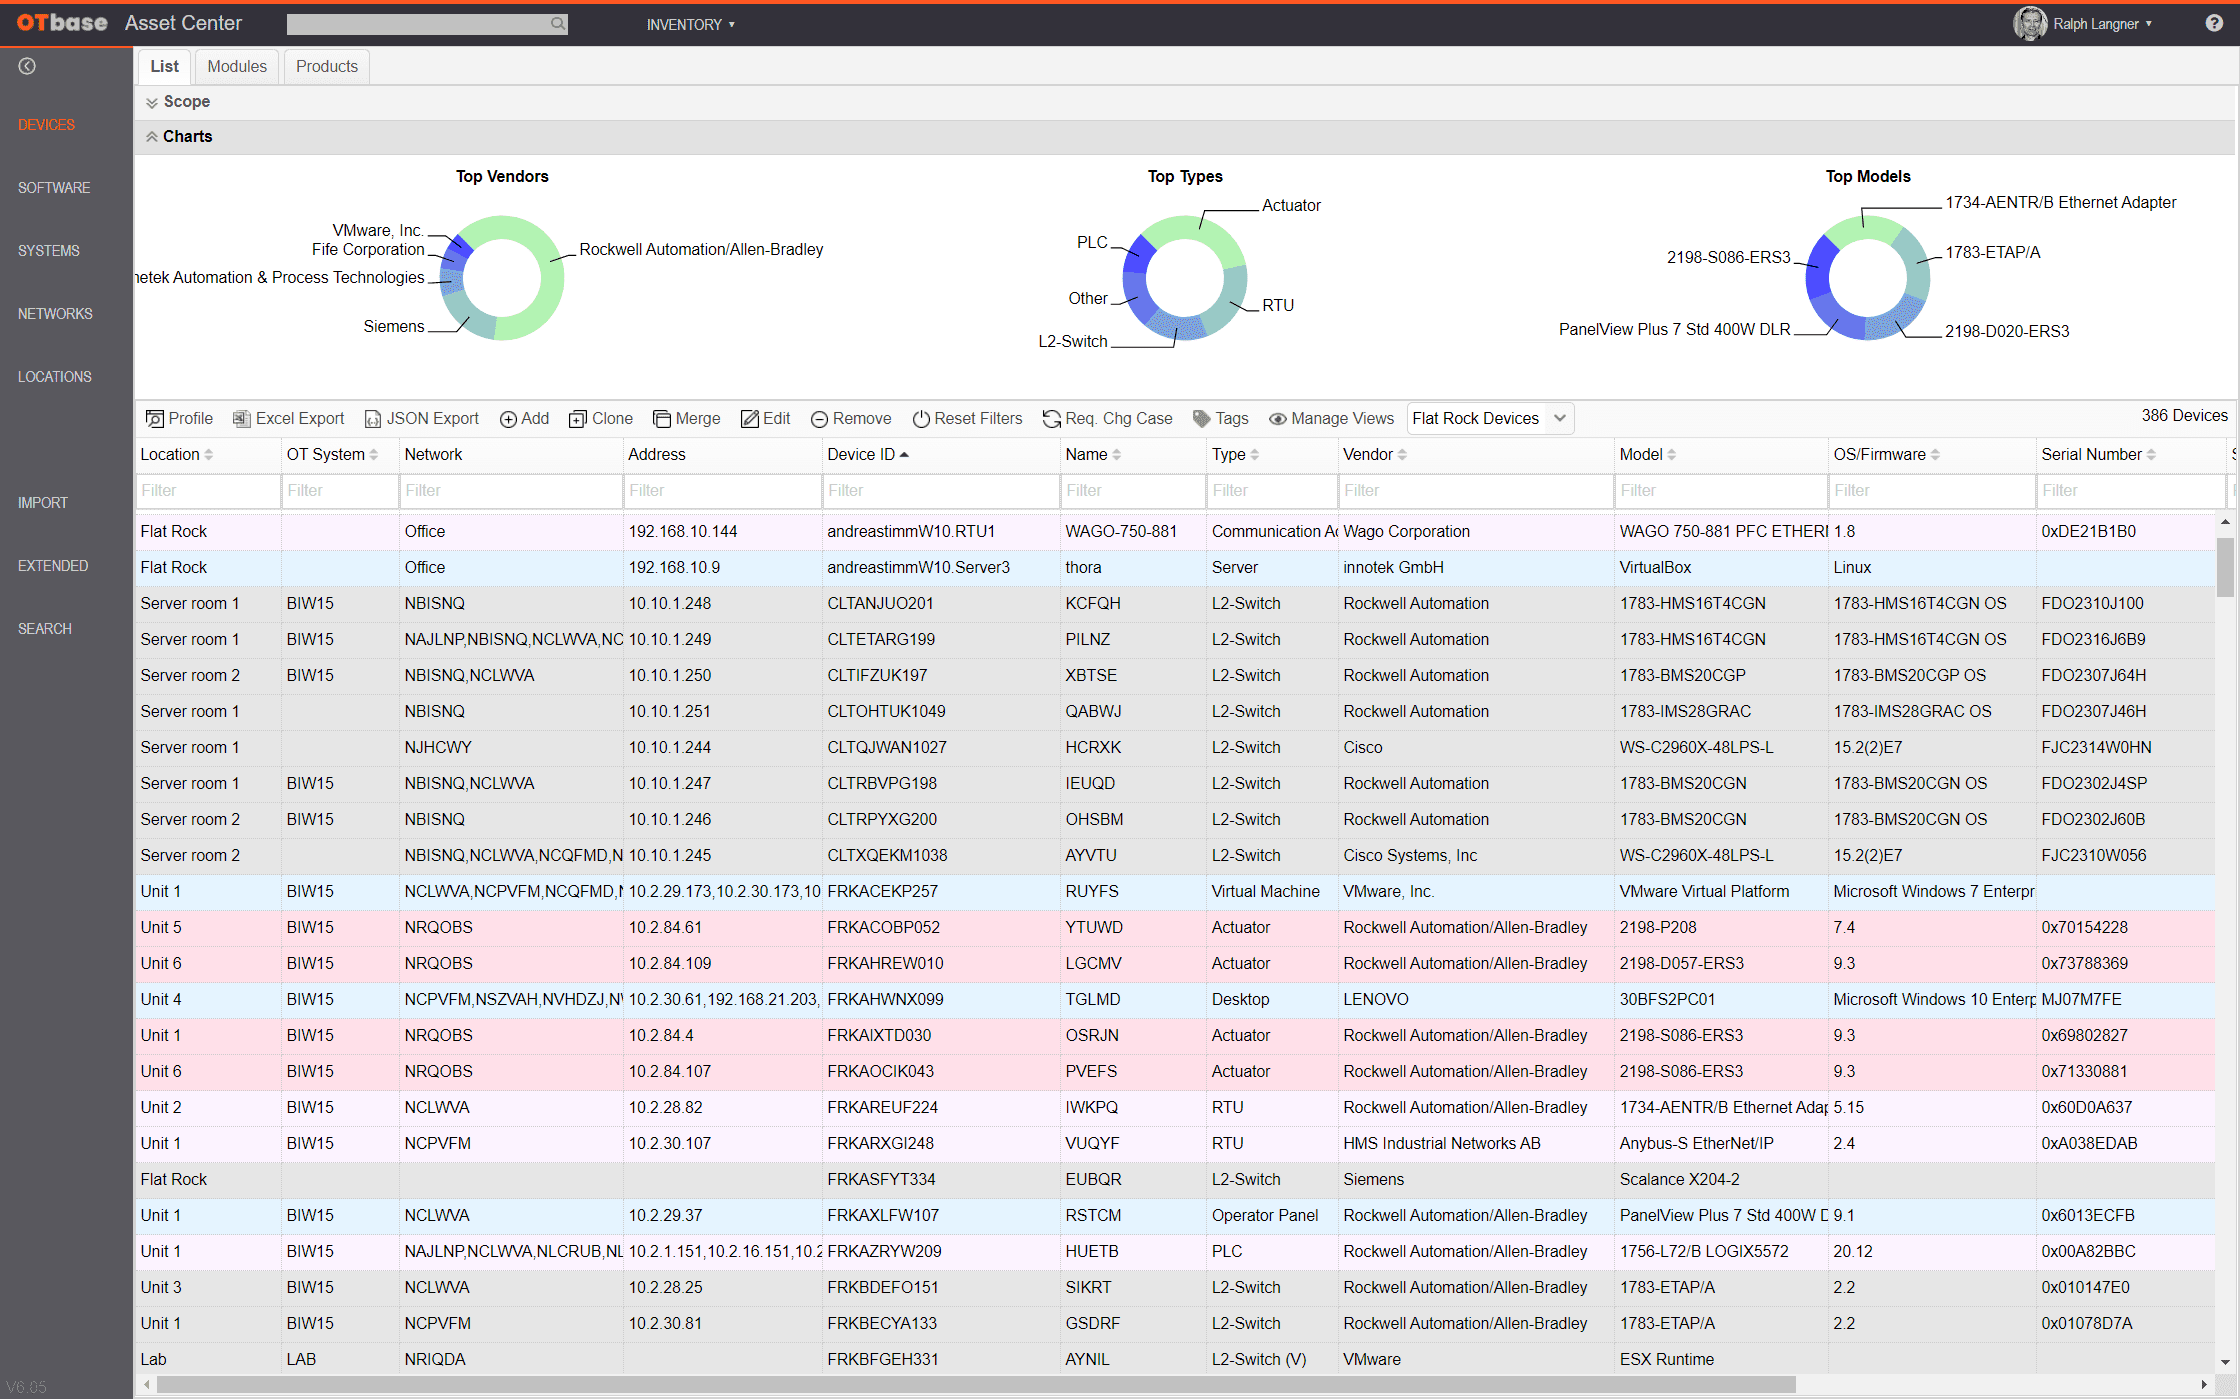Click the Edit pencil icon

click(749, 419)
